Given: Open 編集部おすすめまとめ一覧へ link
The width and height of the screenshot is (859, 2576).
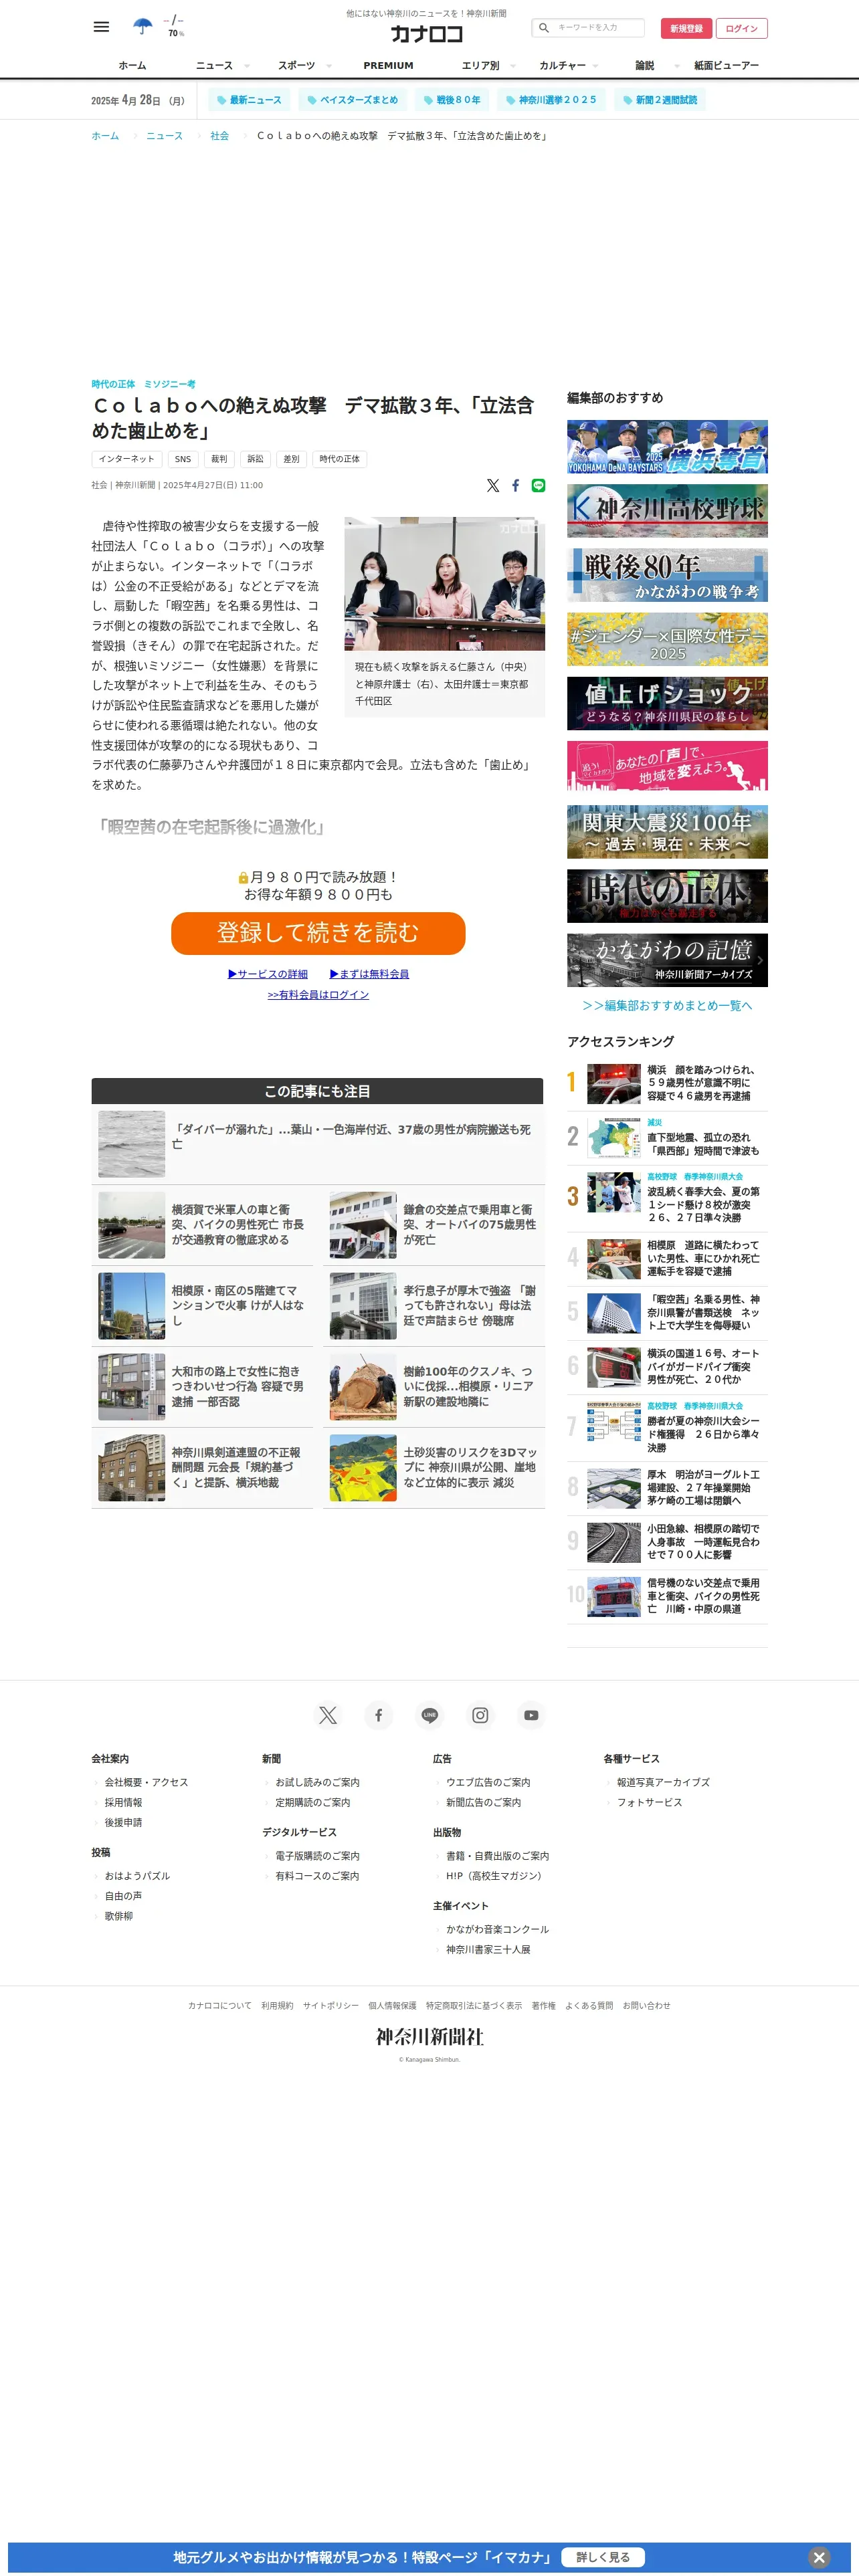Looking at the screenshot, I should (x=667, y=1006).
